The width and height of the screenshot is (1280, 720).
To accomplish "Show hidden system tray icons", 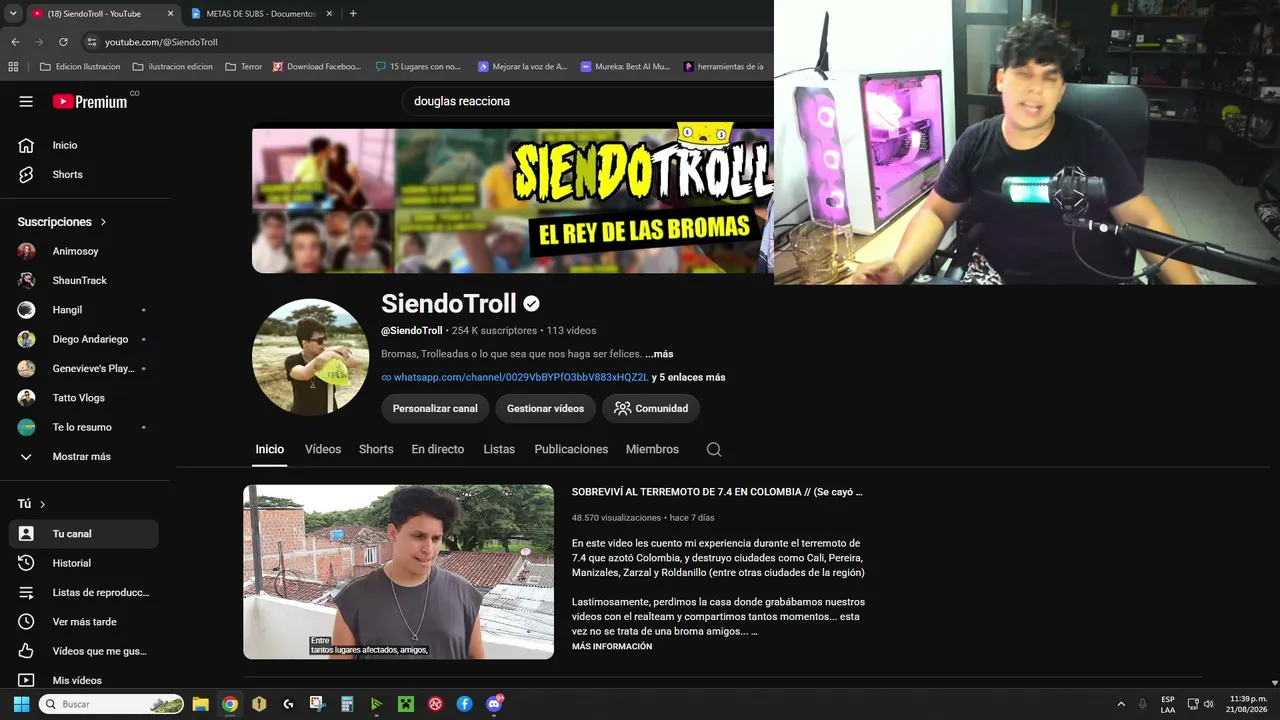I will coord(1121,704).
